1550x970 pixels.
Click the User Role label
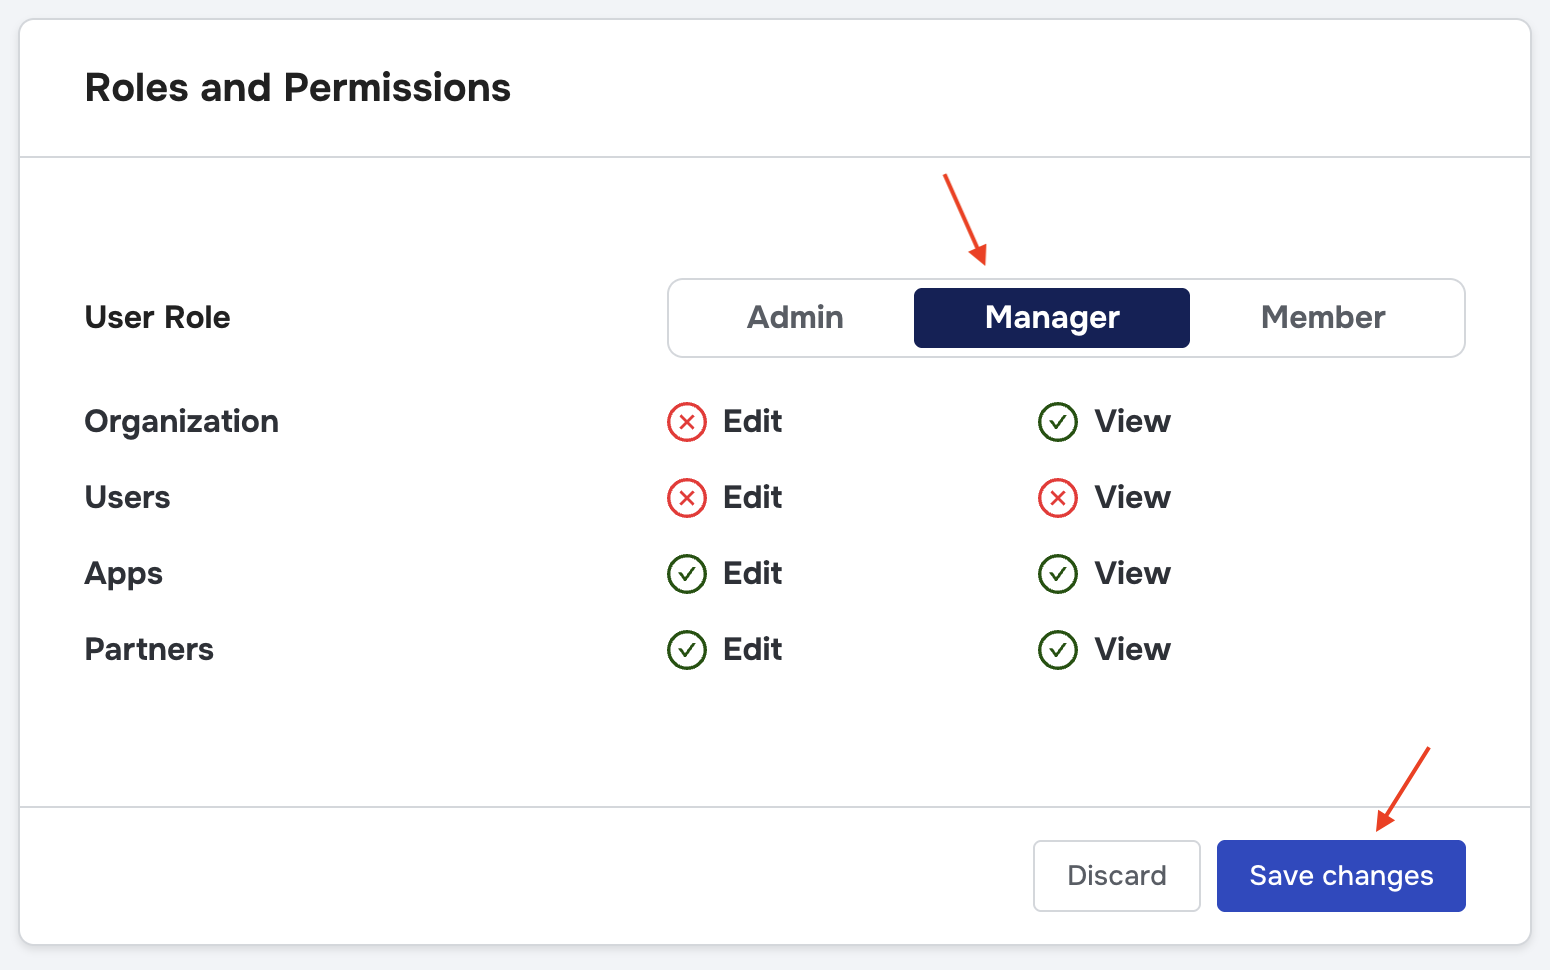pyautogui.click(x=158, y=318)
